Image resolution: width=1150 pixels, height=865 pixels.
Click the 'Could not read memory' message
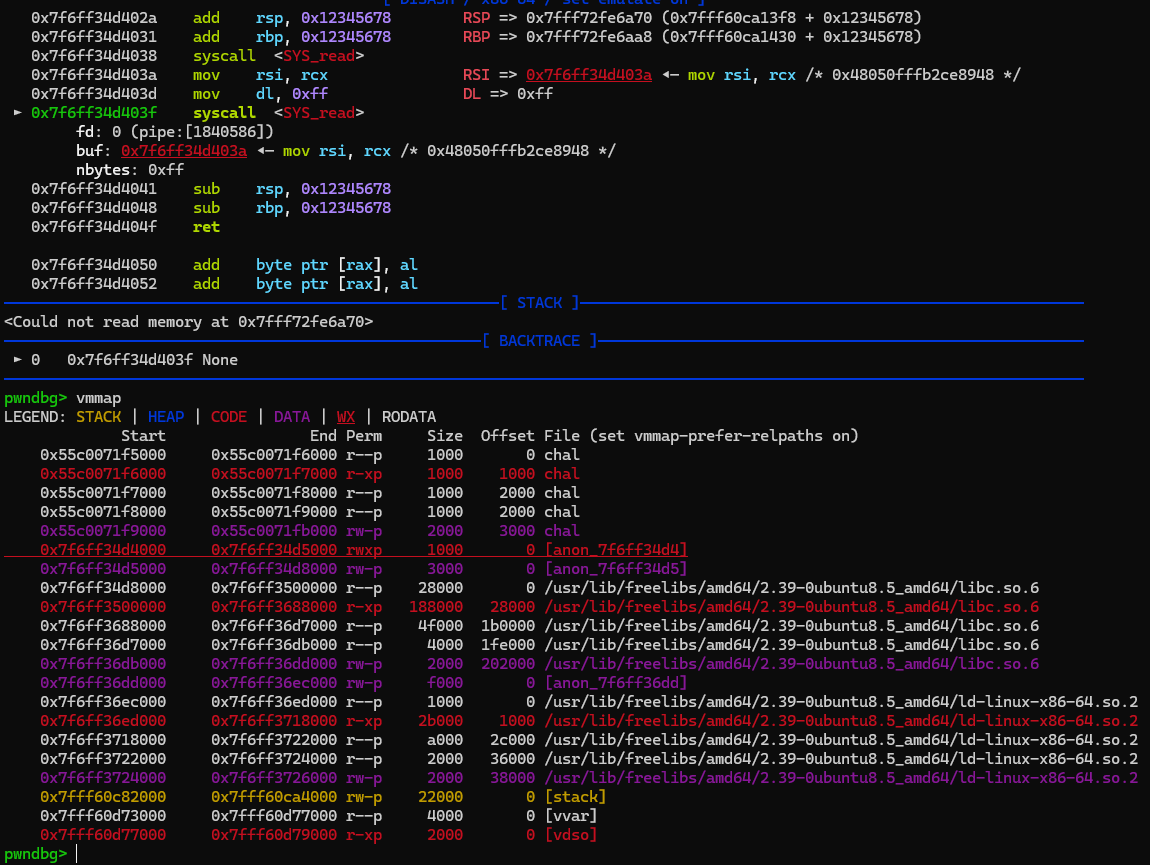pyautogui.click(x=188, y=322)
